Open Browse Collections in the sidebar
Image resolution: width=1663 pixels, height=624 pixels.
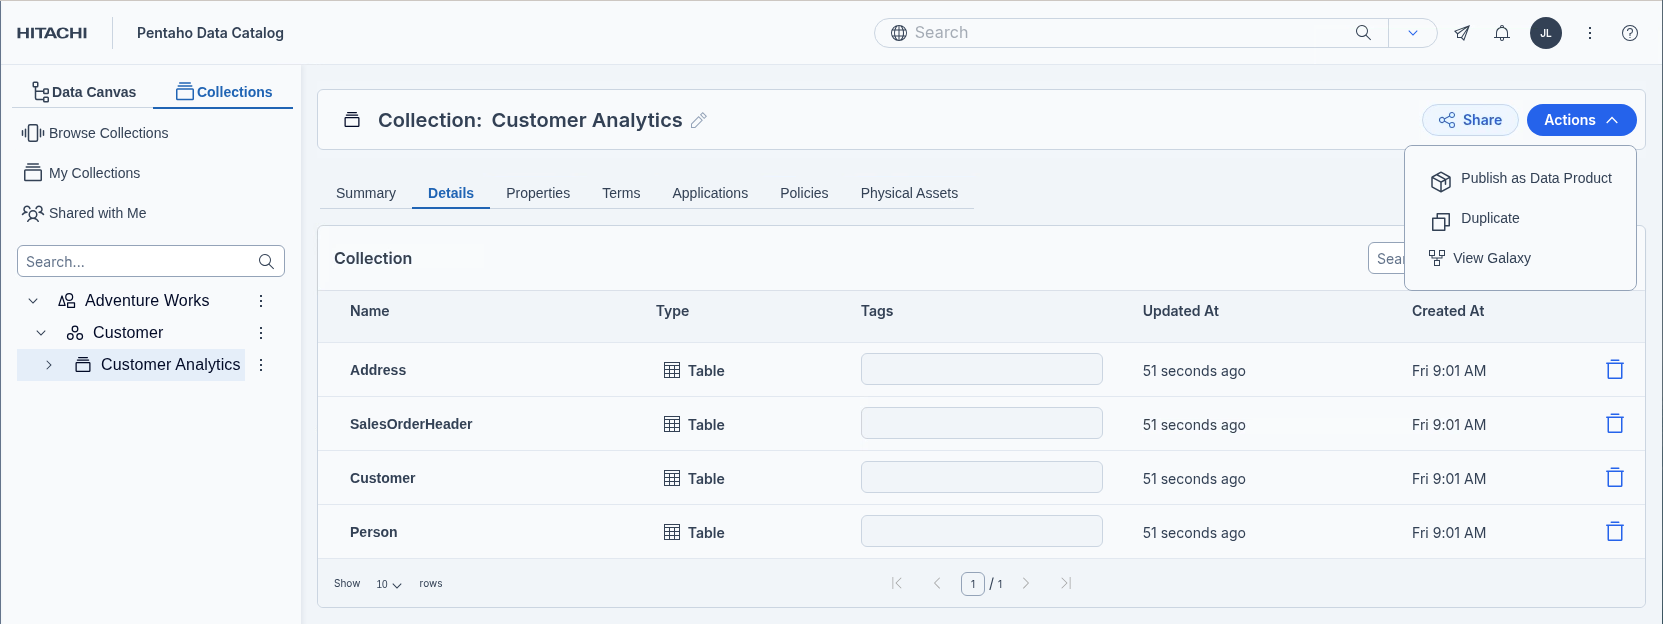(x=108, y=133)
